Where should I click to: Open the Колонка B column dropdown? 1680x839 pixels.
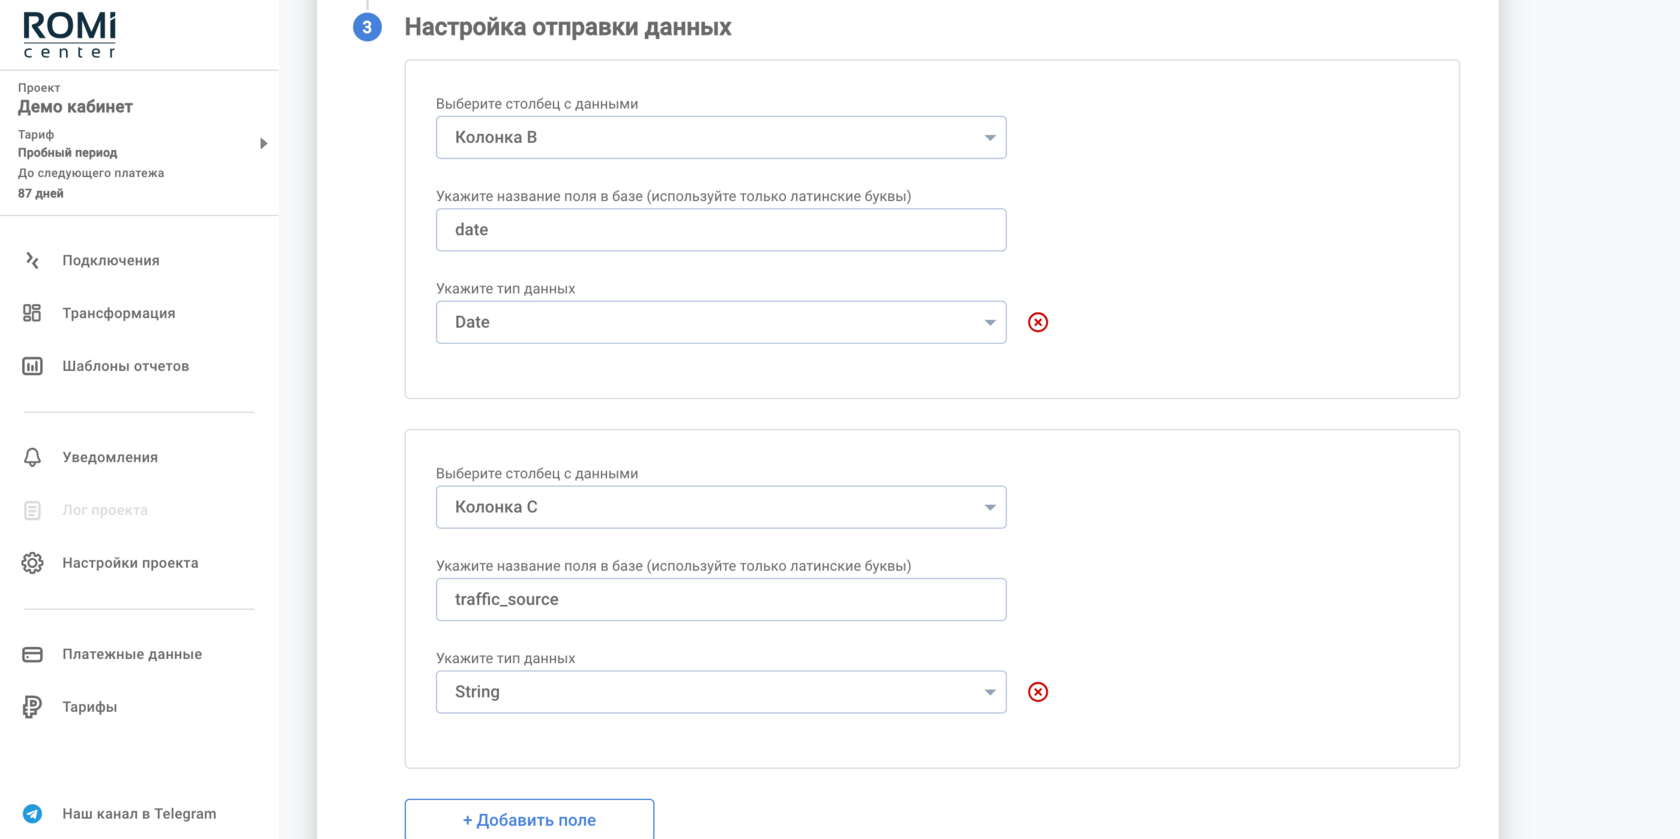pos(721,137)
